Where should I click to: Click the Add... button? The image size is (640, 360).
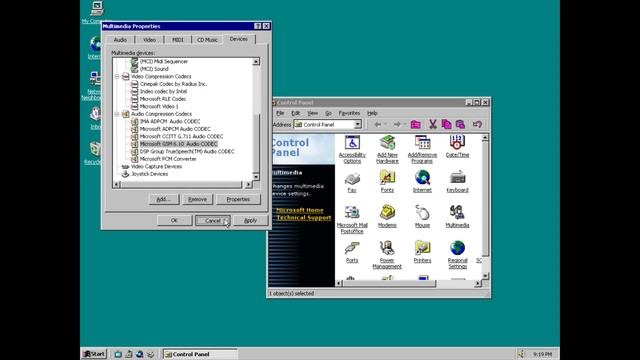click(164, 199)
